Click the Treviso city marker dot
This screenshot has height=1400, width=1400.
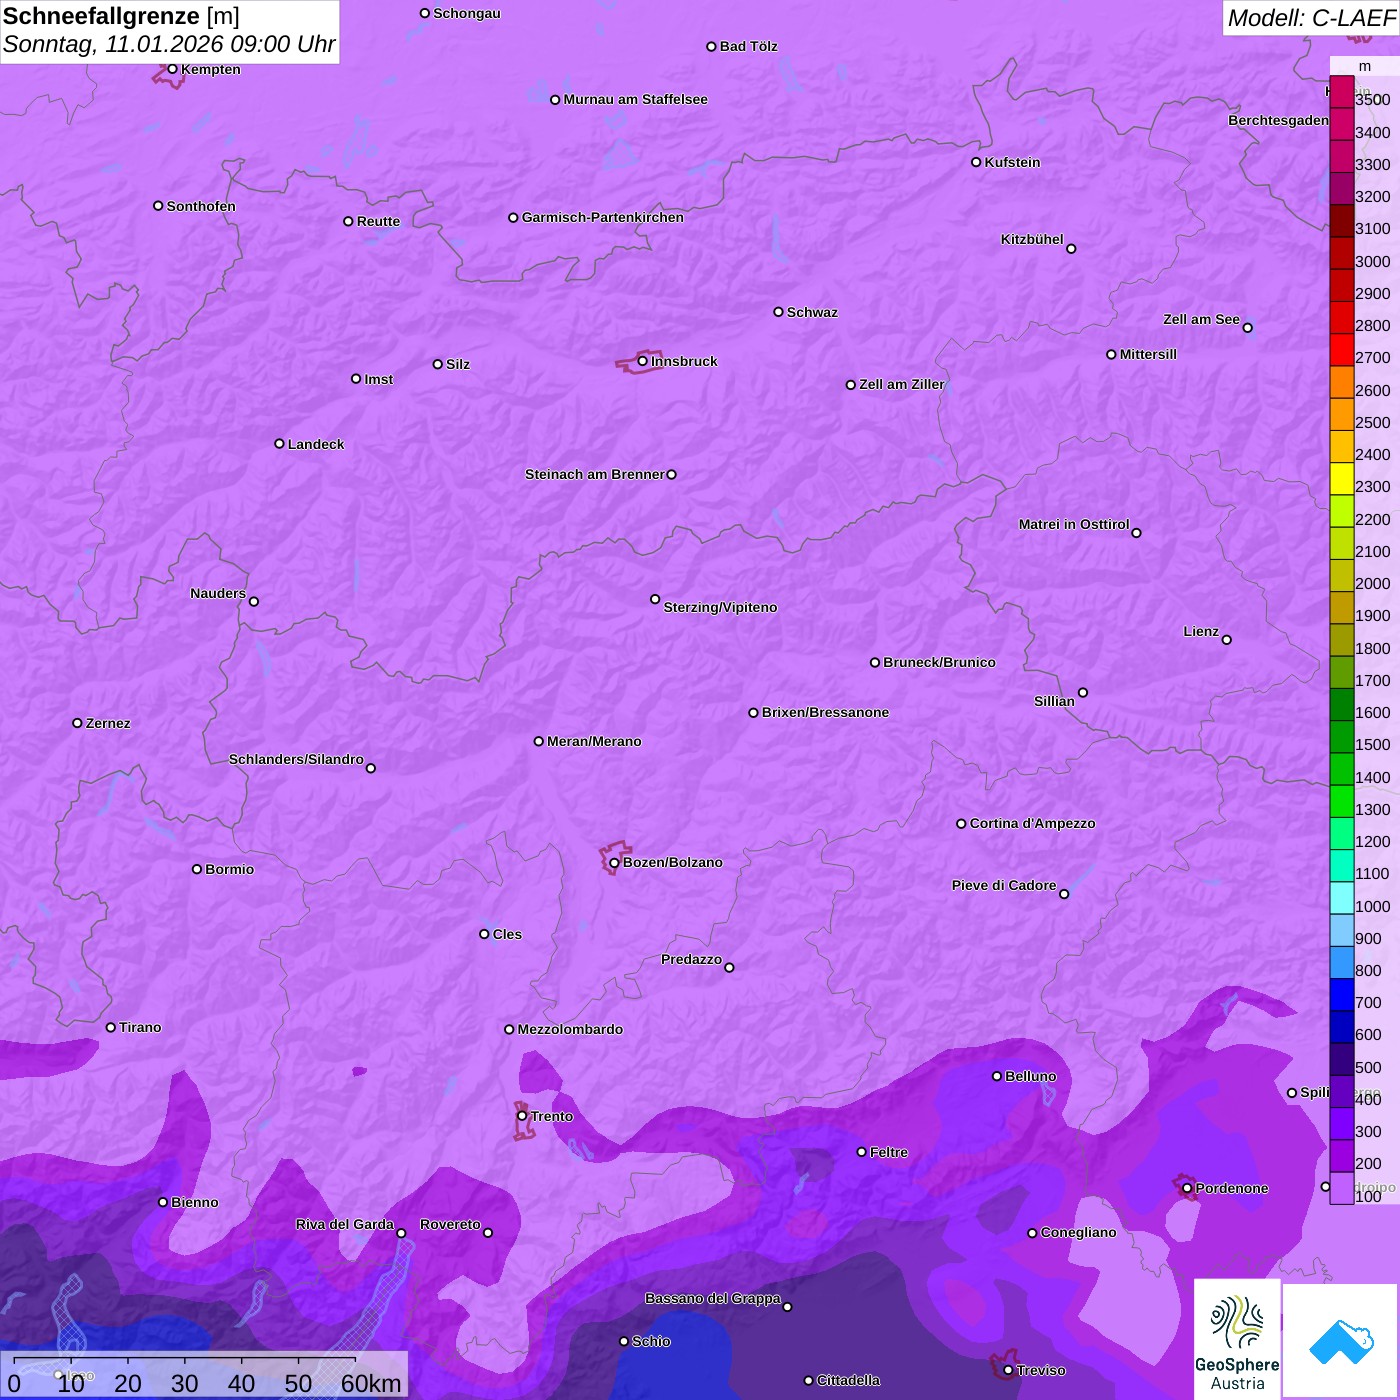pyautogui.click(x=1008, y=1370)
